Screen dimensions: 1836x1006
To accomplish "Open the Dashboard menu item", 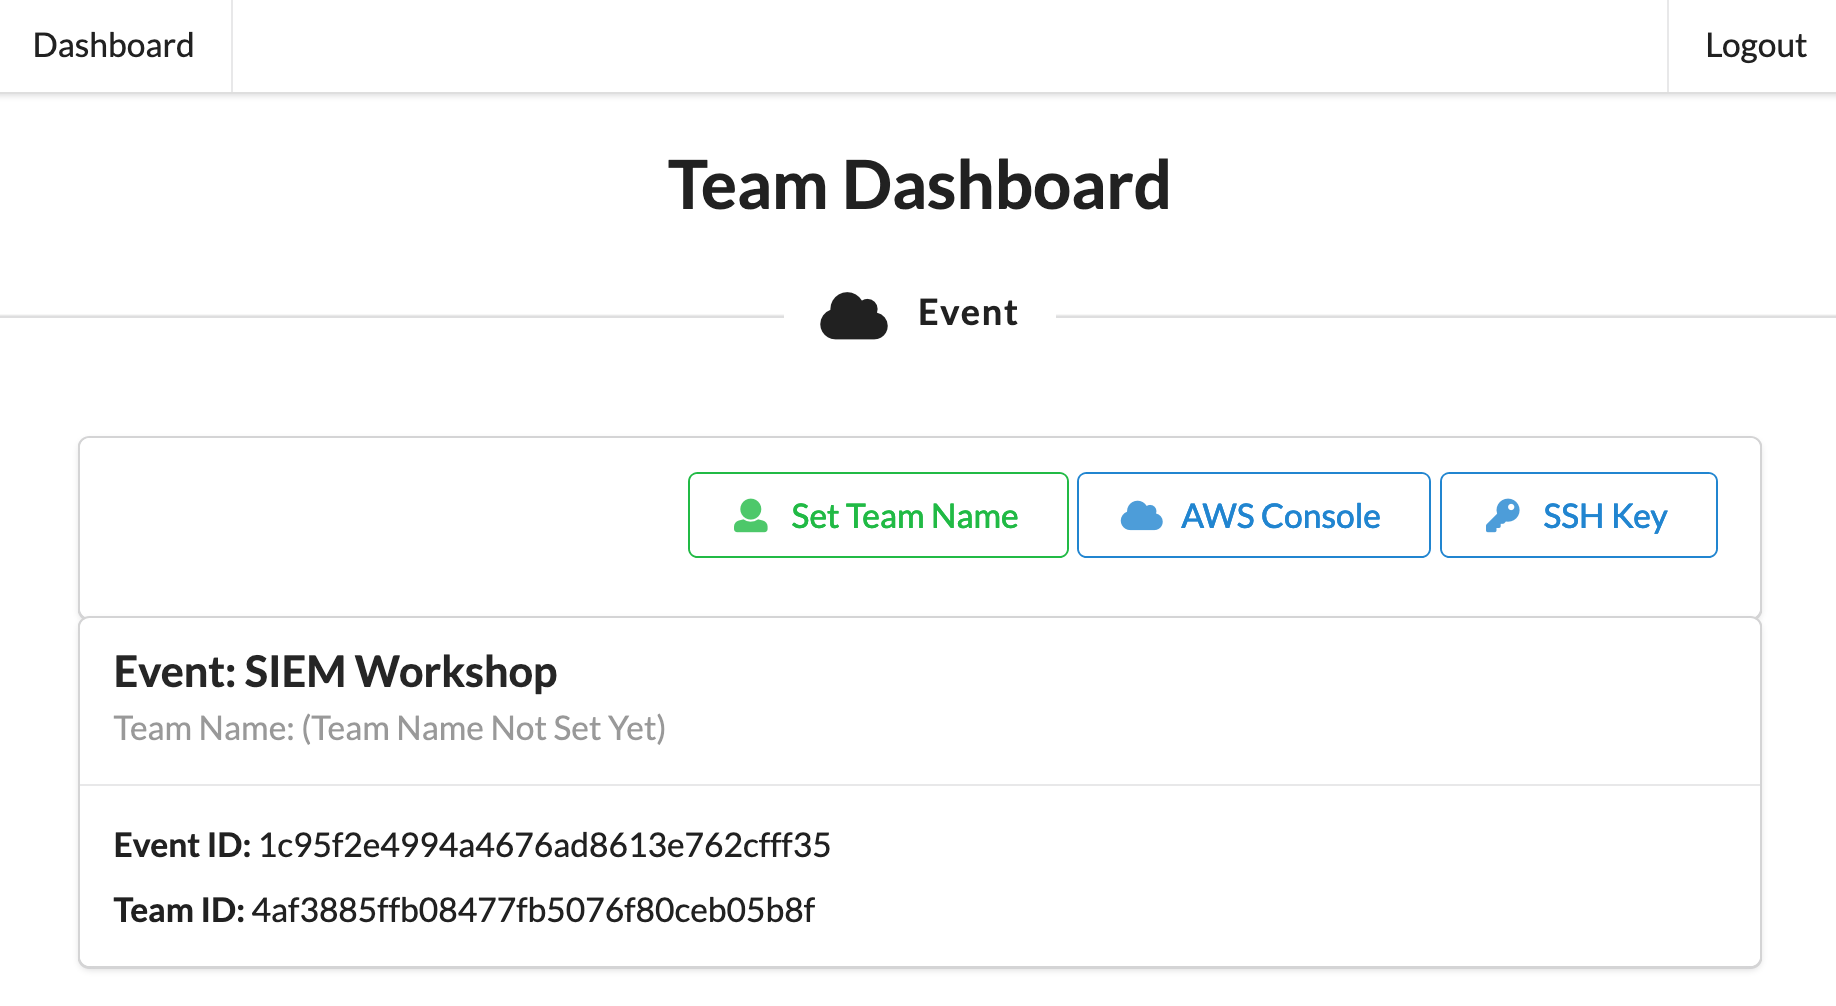I will coord(114,46).
